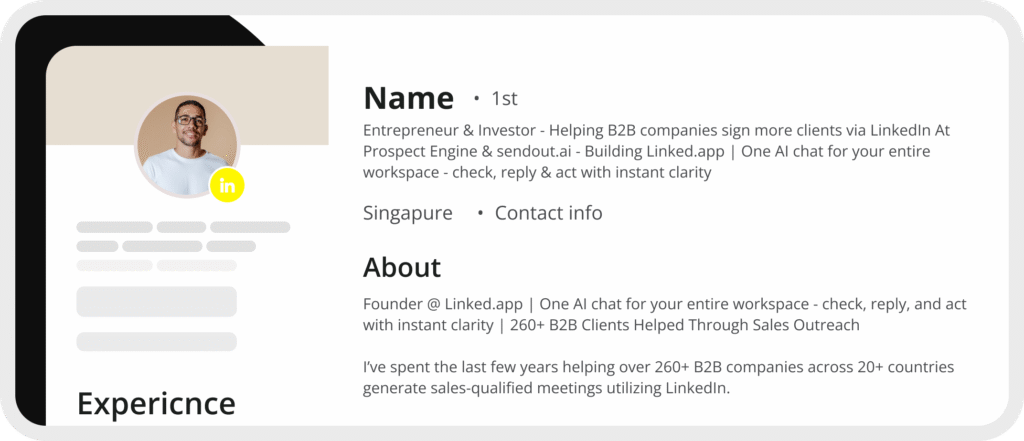The height and width of the screenshot is (441, 1024).
Task: Click the About section heading
Action: [402, 267]
